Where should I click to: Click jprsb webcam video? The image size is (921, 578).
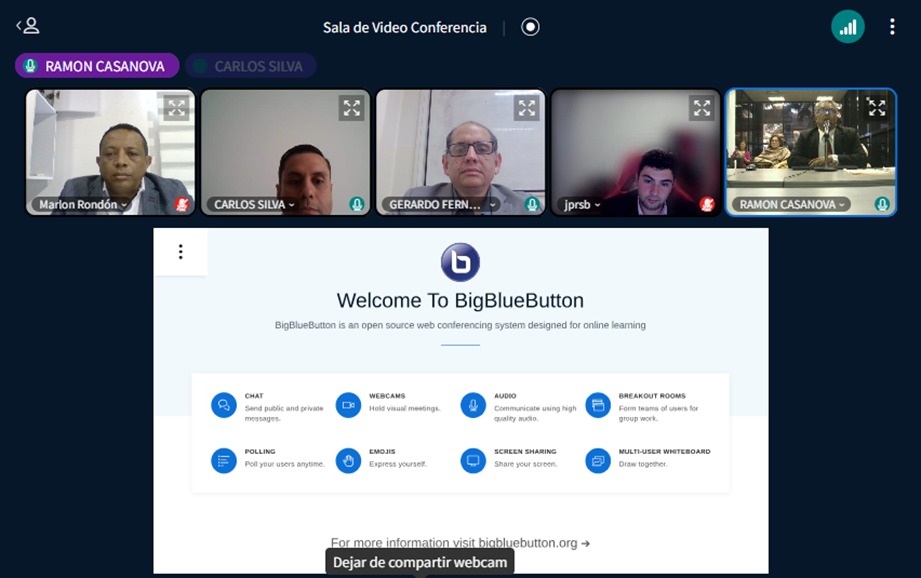pos(636,153)
